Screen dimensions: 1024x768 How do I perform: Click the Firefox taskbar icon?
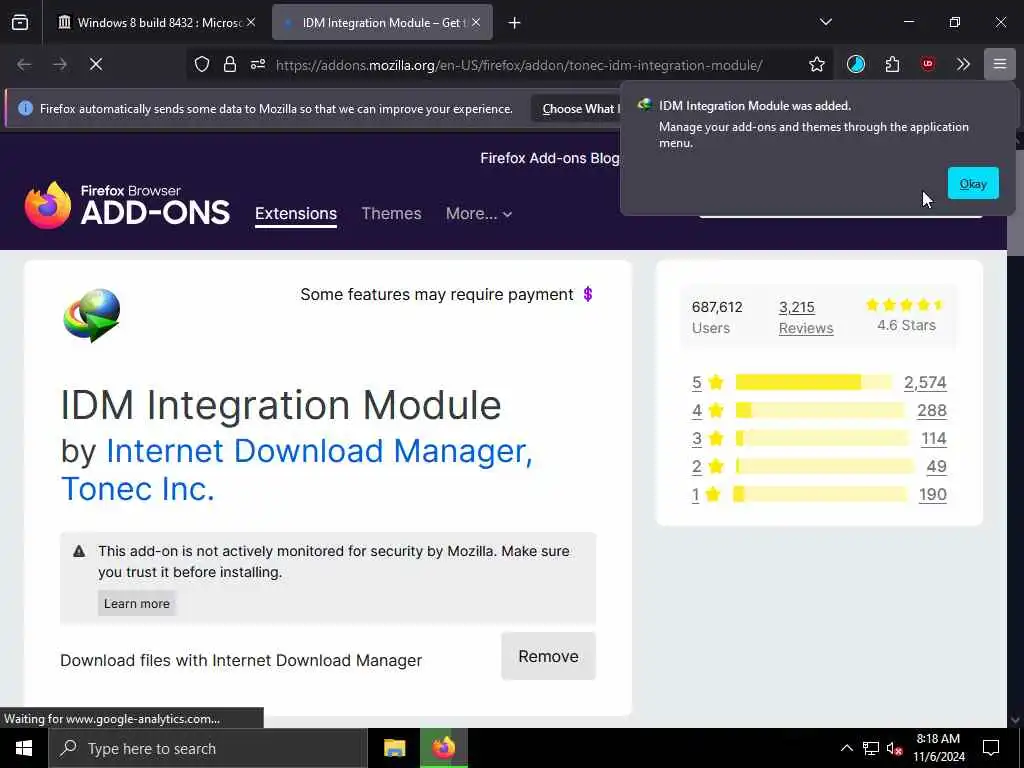tap(443, 748)
